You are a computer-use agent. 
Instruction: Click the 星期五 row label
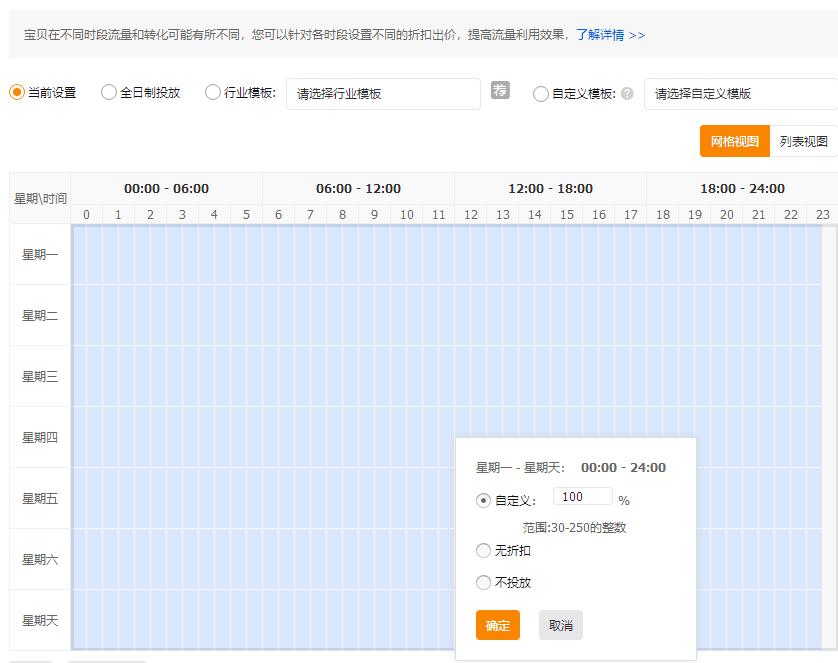point(40,498)
